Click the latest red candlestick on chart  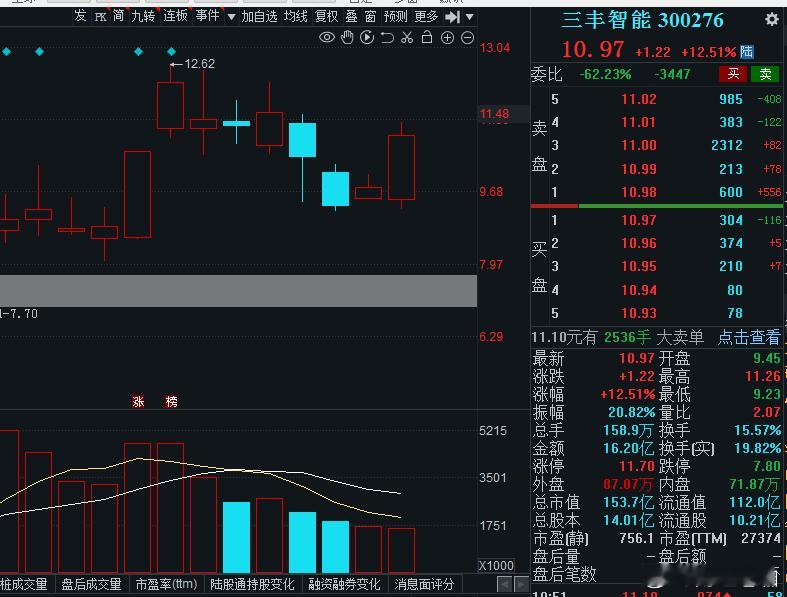pyautogui.click(x=402, y=167)
